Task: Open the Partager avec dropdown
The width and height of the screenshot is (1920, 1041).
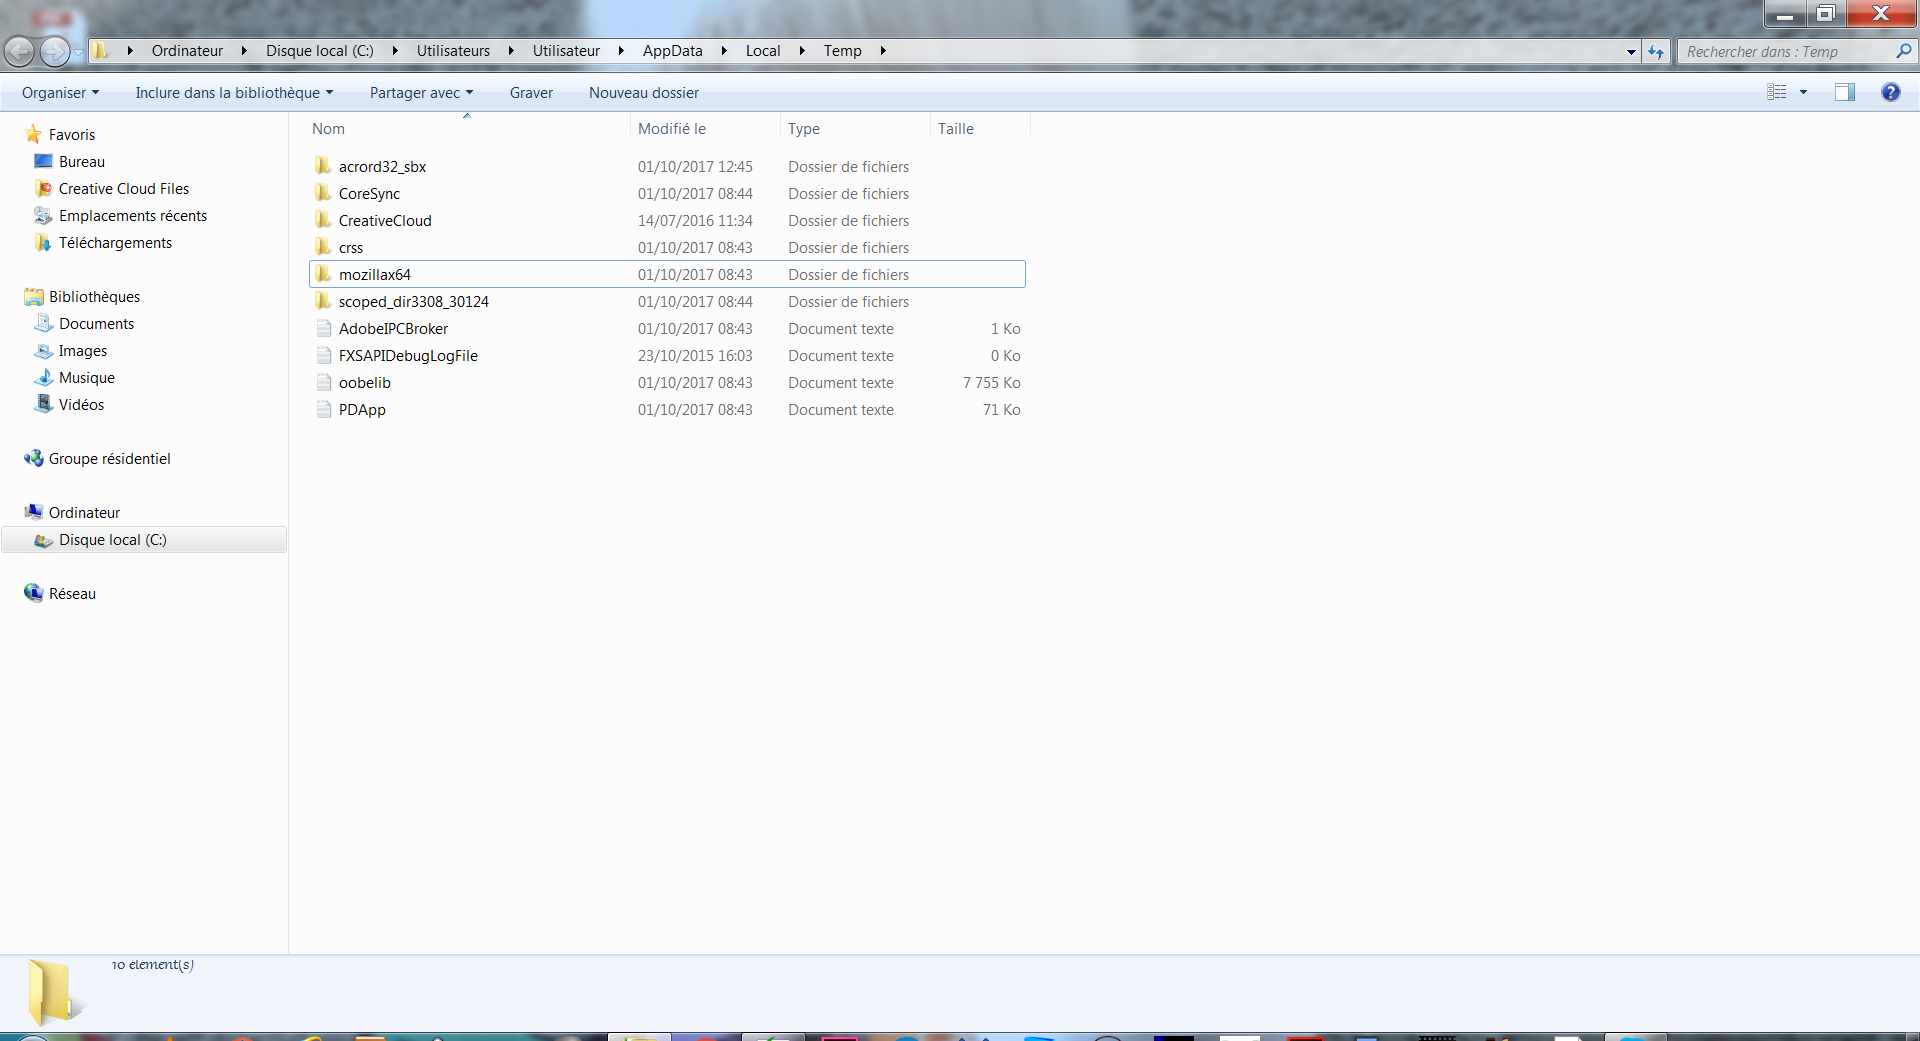Action: [421, 93]
